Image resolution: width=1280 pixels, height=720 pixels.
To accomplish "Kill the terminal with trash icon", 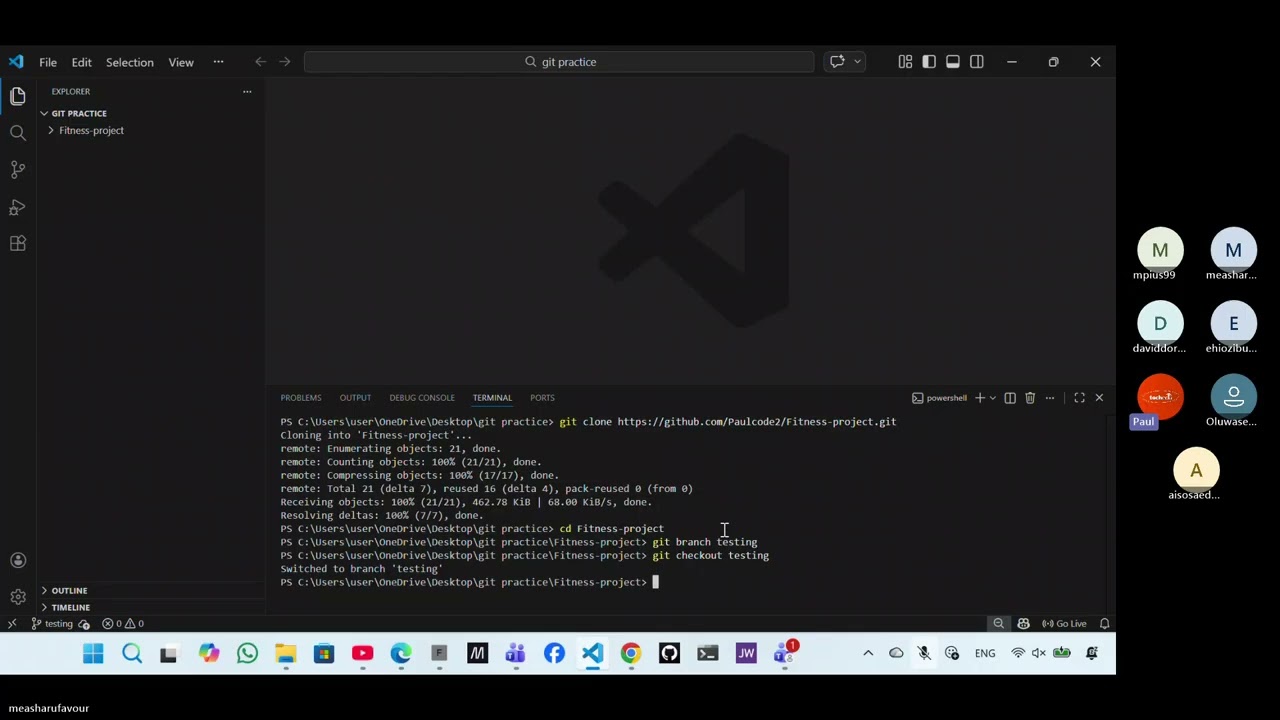I will (x=1030, y=398).
